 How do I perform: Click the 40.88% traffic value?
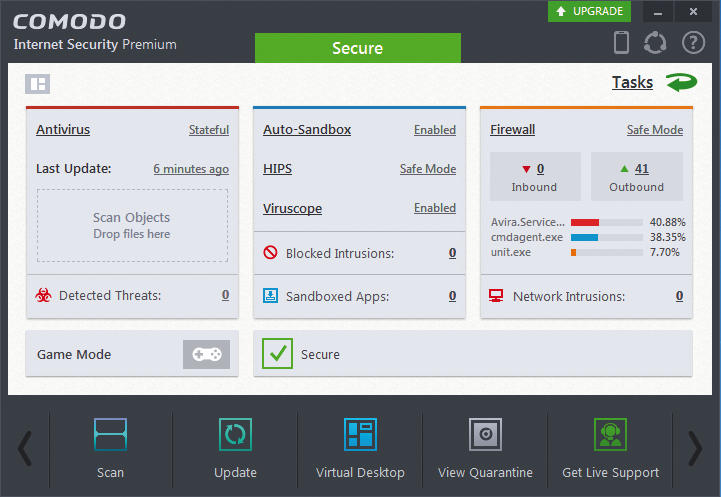667,222
